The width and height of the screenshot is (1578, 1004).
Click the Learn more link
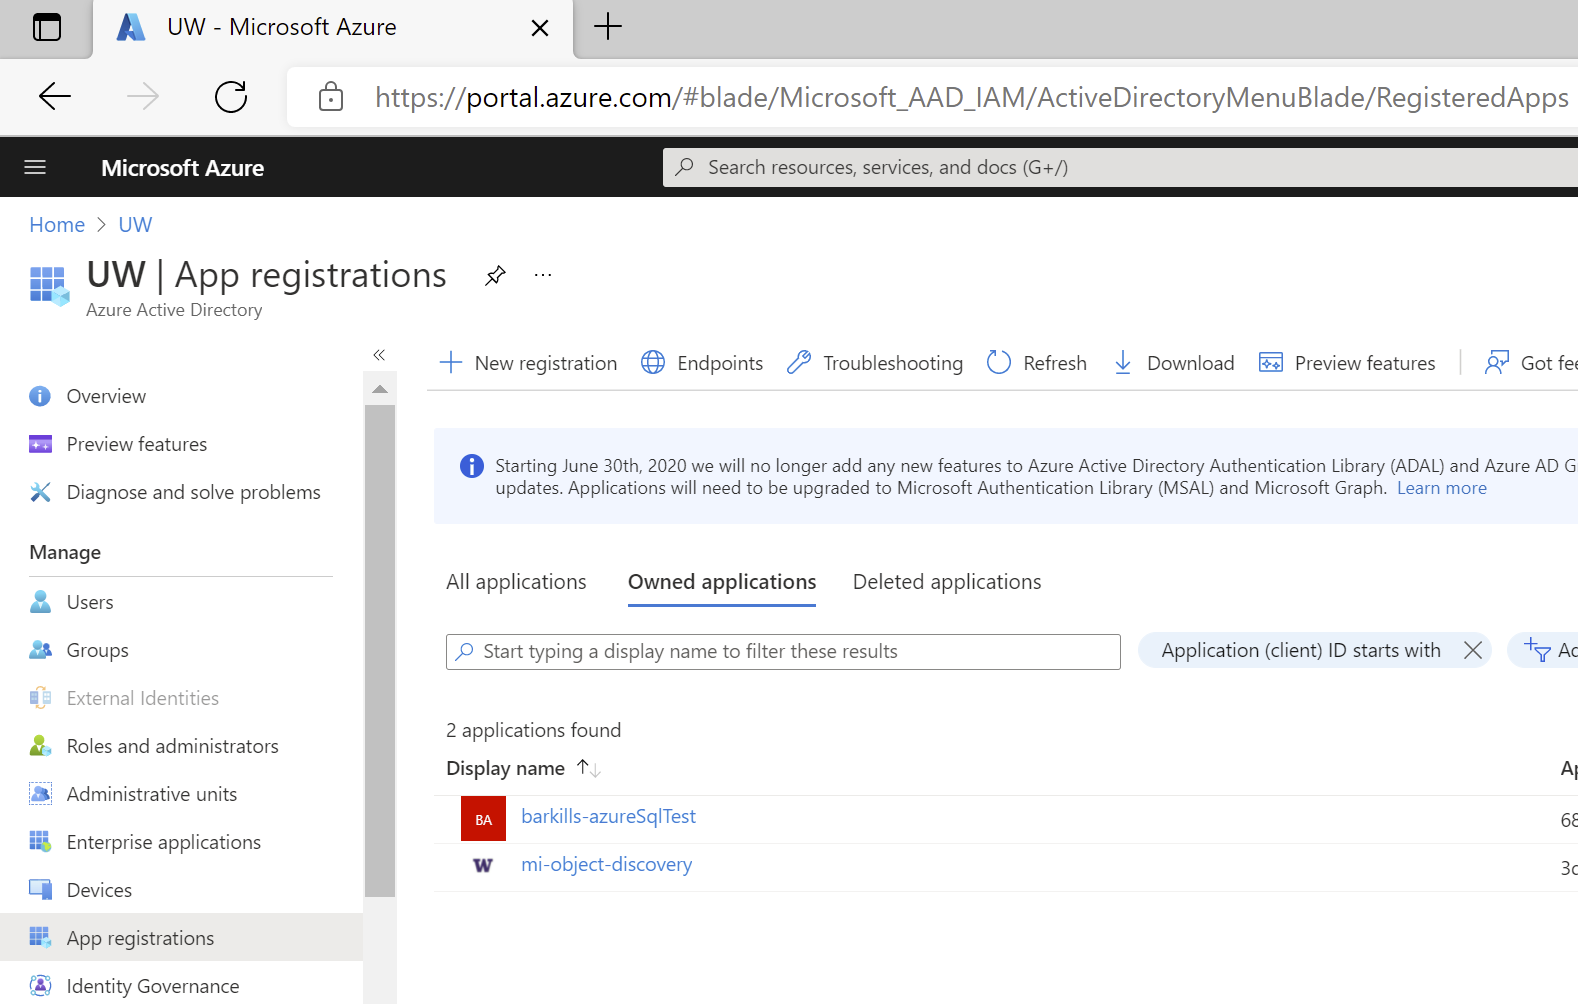[1441, 488]
